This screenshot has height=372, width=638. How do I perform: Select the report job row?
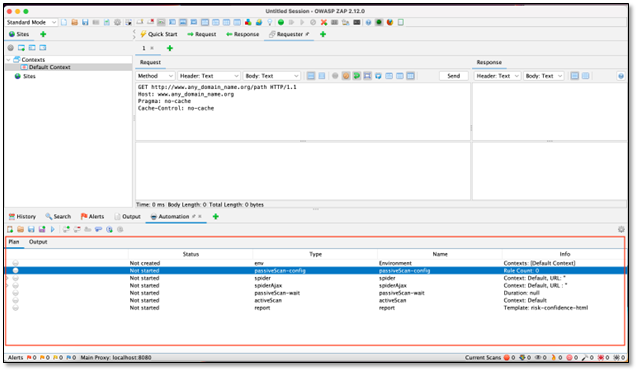coord(315,308)
